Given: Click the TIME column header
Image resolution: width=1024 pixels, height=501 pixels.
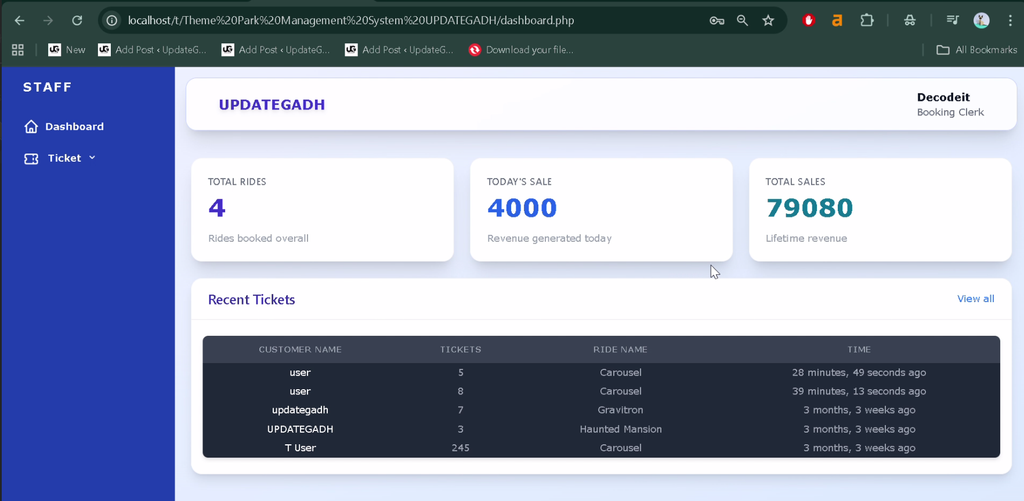Looking at the screenshot, I should (859, 349).
